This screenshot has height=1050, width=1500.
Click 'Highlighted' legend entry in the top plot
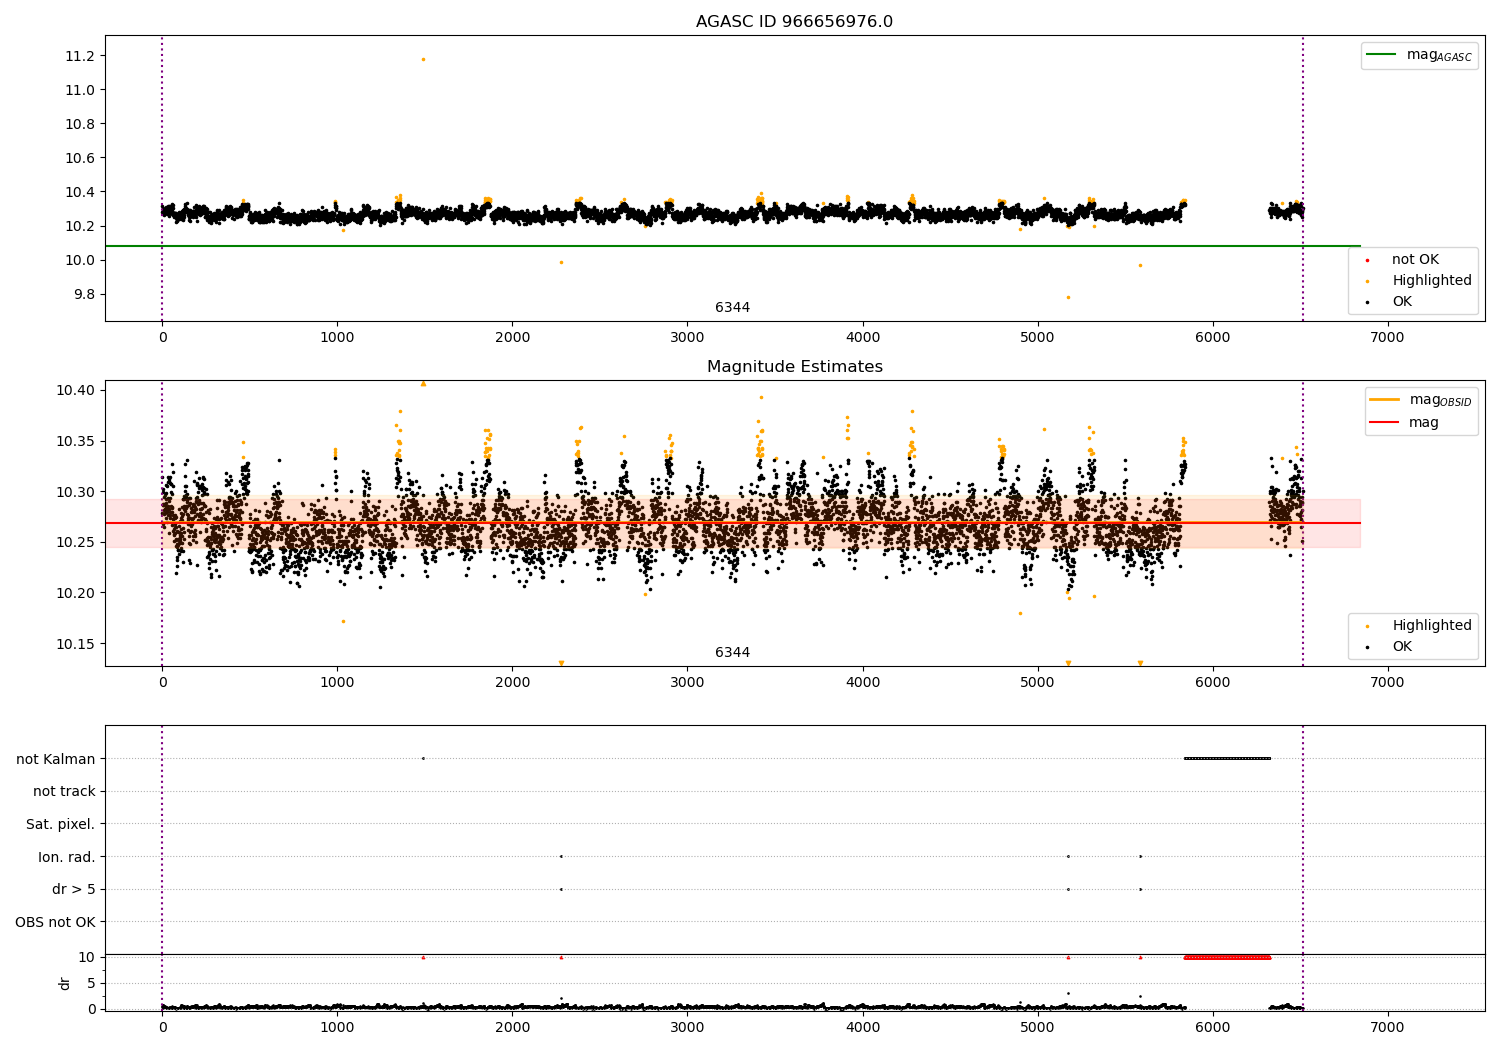(1419, 281)
